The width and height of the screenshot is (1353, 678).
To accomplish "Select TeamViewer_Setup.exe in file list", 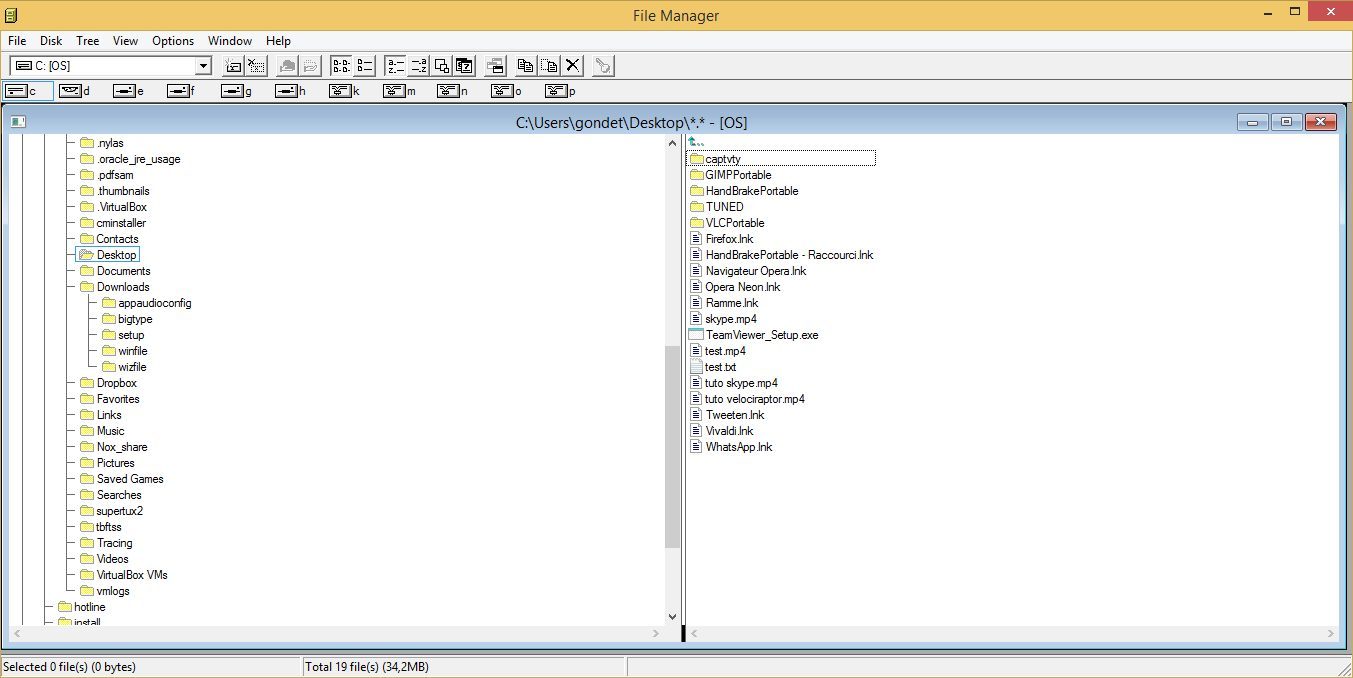I will click(x=761, y=335).
